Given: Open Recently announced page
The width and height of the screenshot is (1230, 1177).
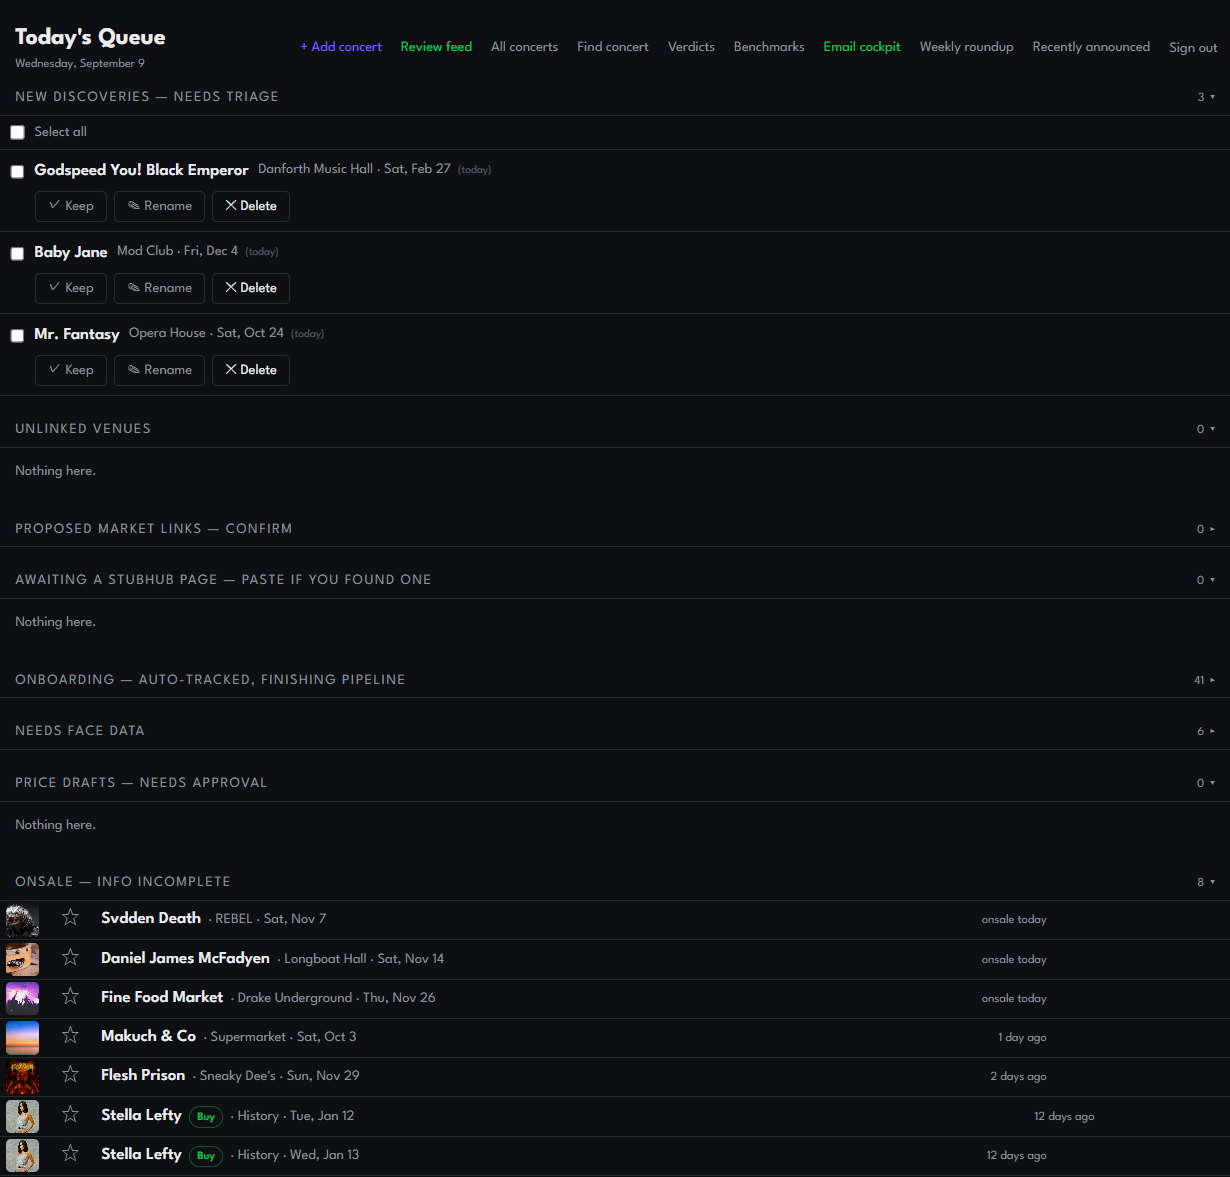Looking at the screenshot, I should (x=1091, y=47).
